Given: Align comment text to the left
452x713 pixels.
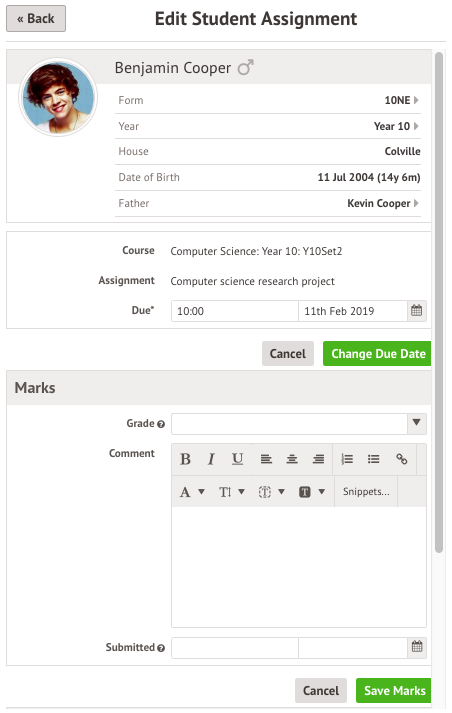Looking at the screenshot, I should point(266,459).
